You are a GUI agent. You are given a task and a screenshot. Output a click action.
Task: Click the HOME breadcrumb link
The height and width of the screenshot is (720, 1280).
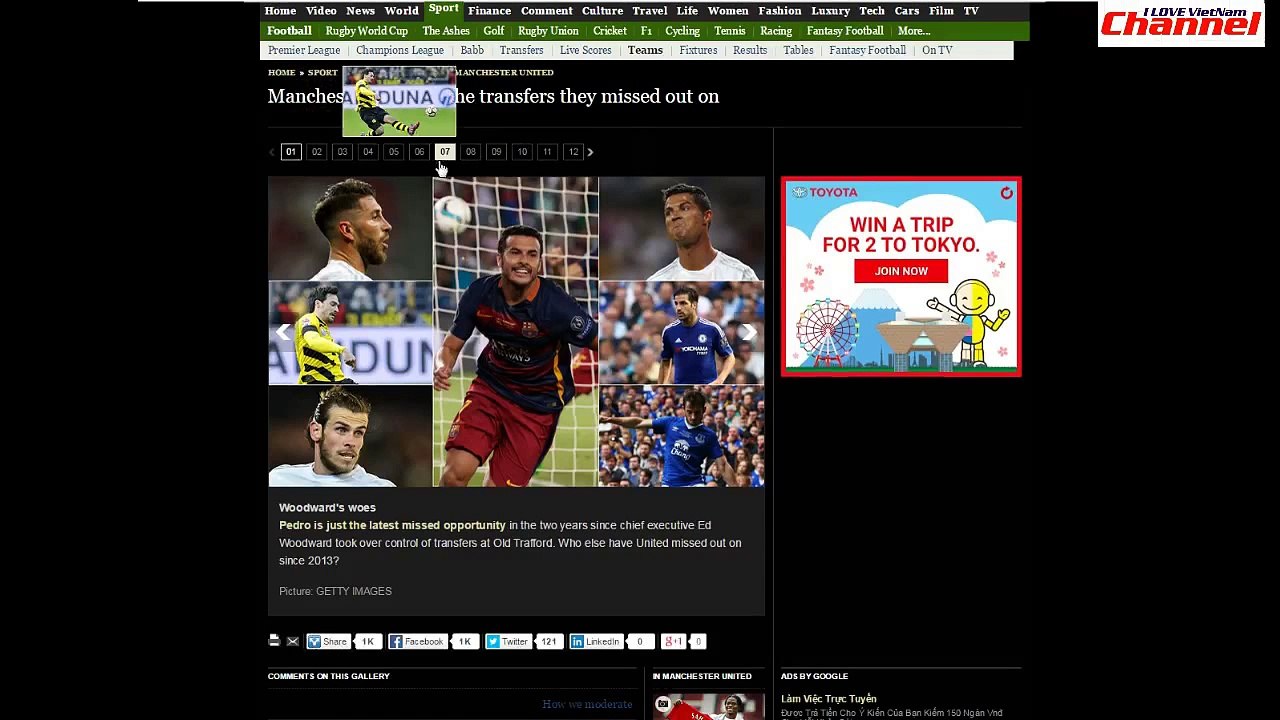[281, 73]
